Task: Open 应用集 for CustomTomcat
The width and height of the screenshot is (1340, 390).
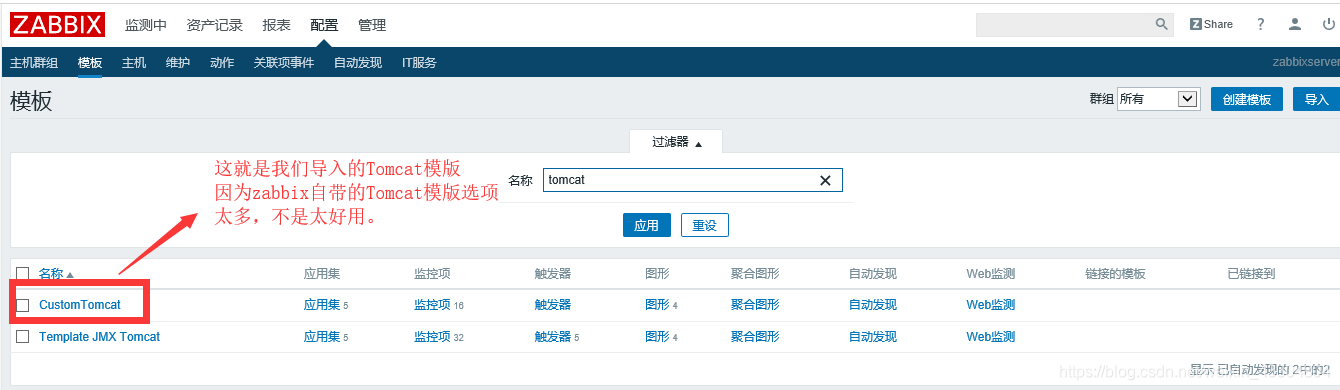Action: tap(322, 305)
